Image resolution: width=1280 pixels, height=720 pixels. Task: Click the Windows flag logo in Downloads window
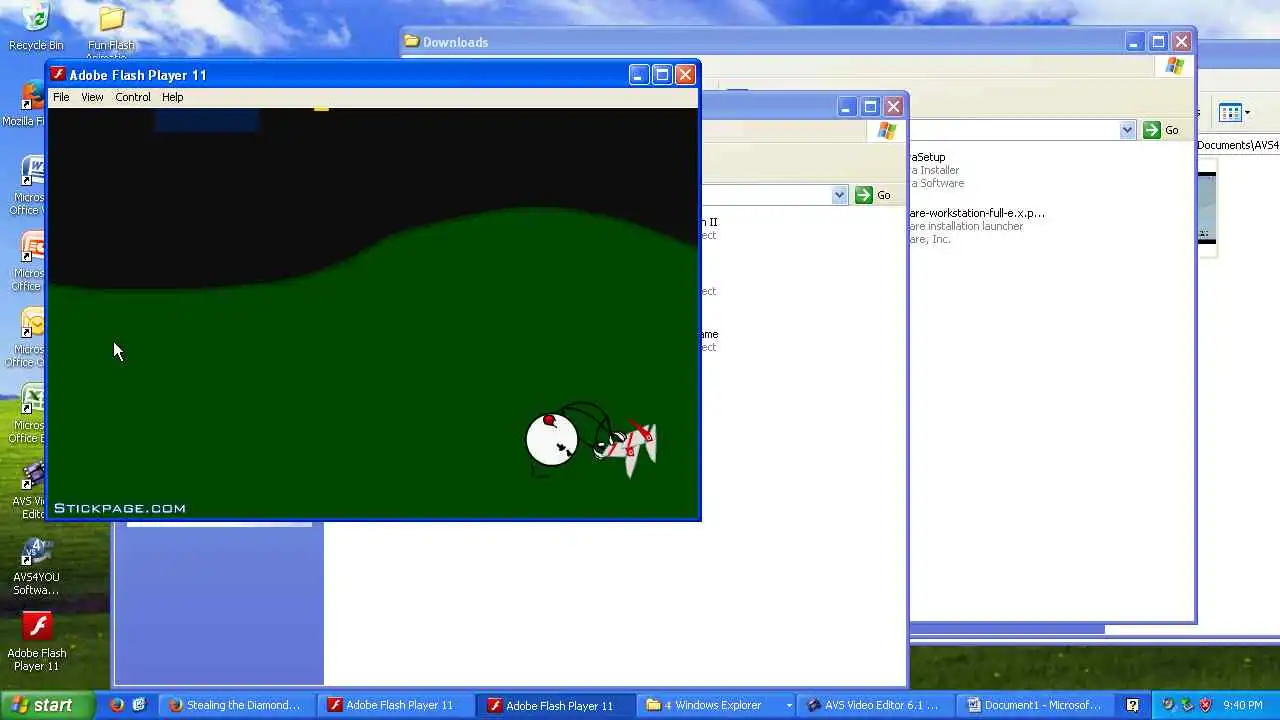(1175, 66)
